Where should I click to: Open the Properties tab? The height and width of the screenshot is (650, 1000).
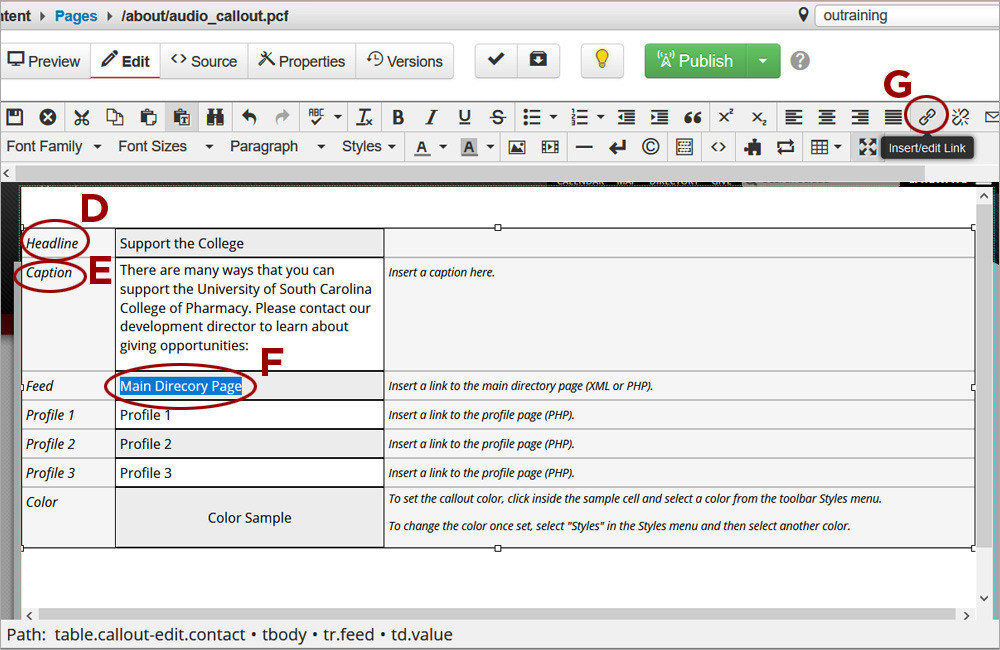301,61
